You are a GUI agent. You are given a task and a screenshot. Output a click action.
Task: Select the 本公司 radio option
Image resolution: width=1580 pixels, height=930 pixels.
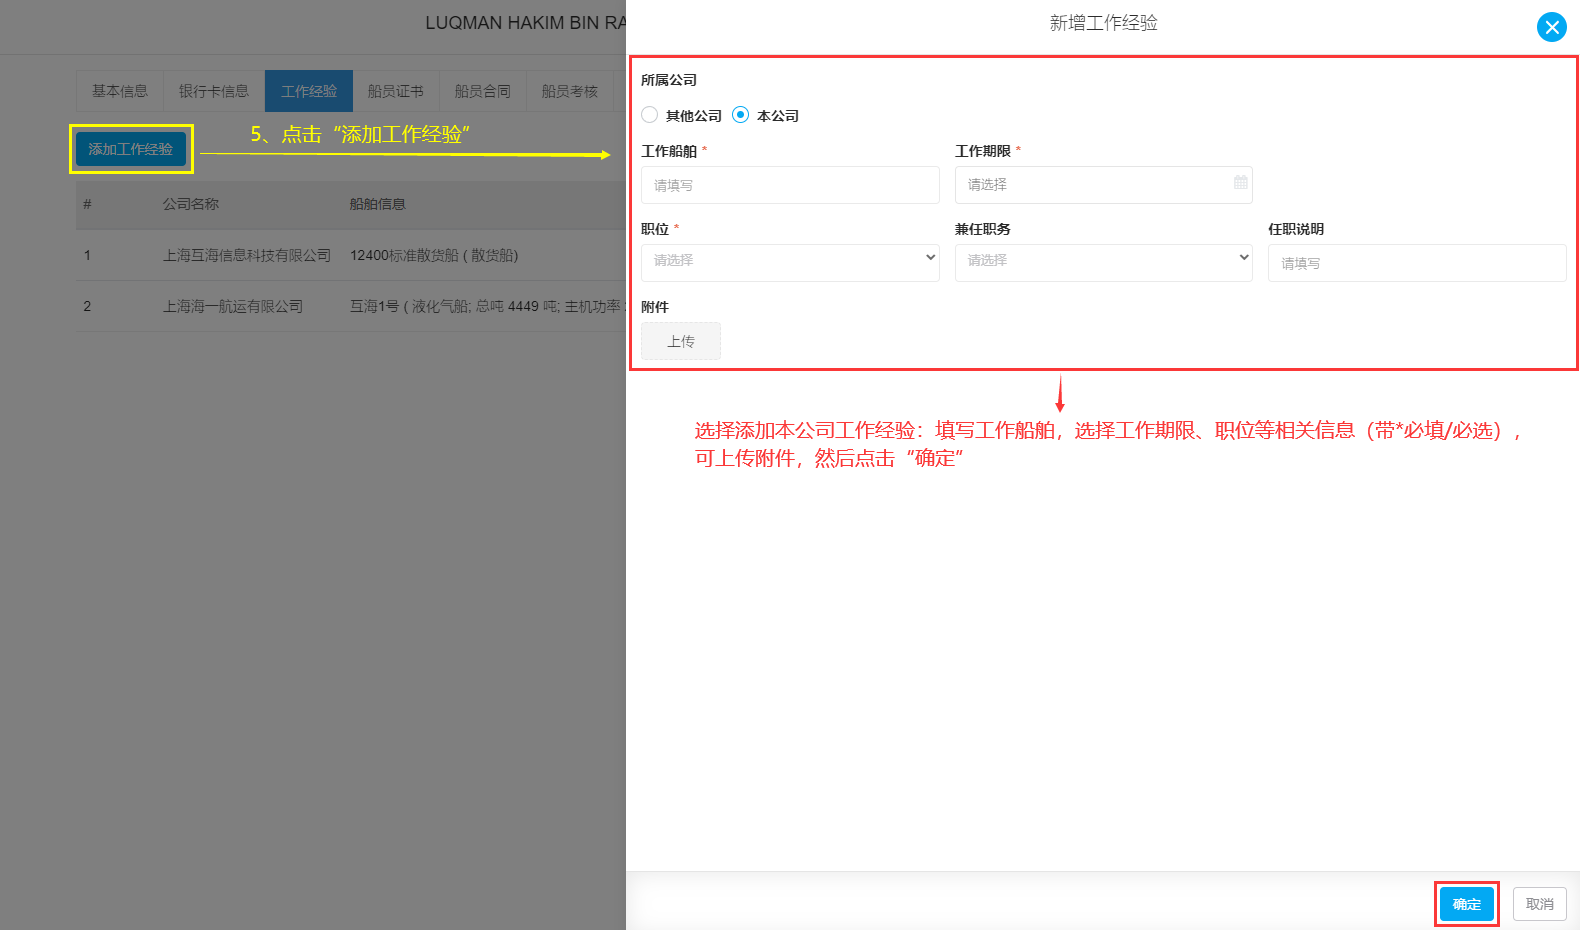[x=741, y=115]
